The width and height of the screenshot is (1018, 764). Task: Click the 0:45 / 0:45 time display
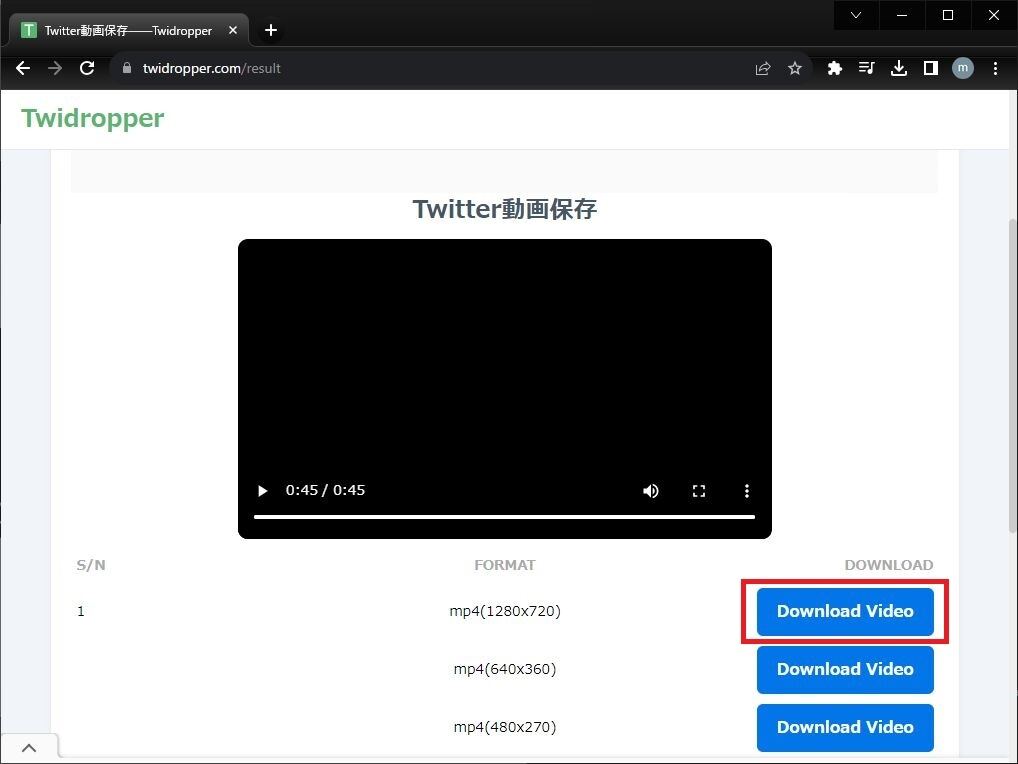pyautogui.click(x=325, y=490)
